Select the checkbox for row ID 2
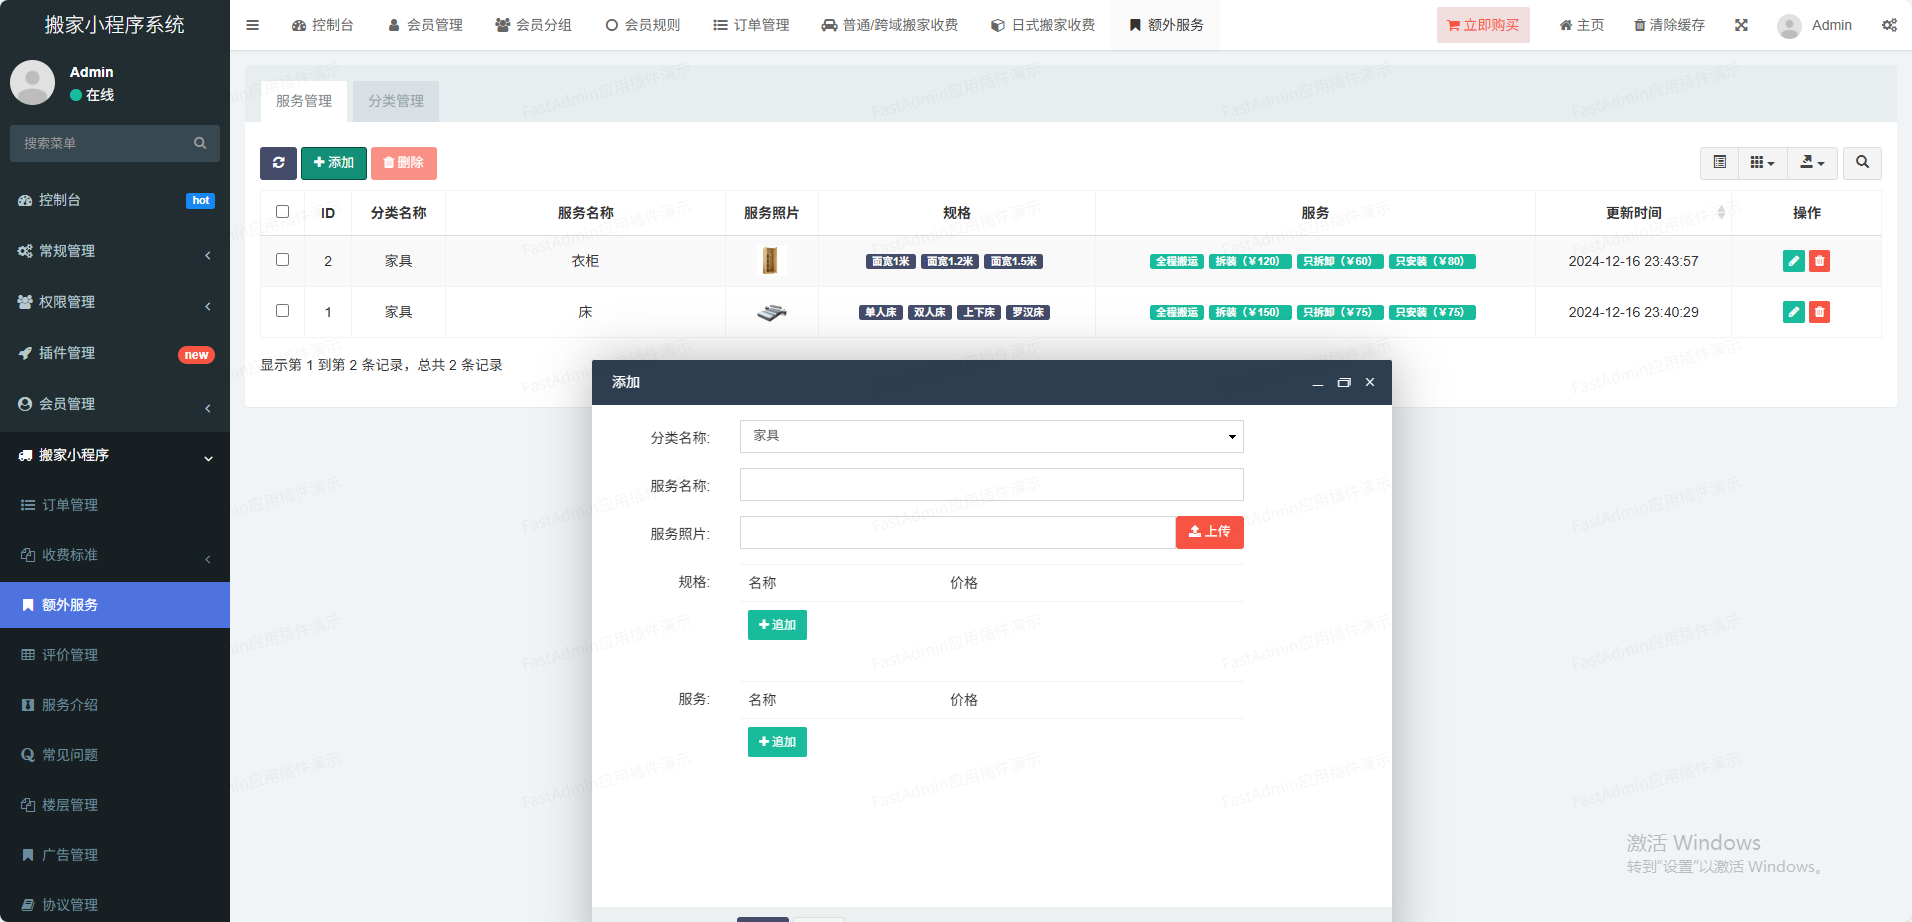Image resolution: width=1912 pixels, height=922 pixels. click(283, 260)
